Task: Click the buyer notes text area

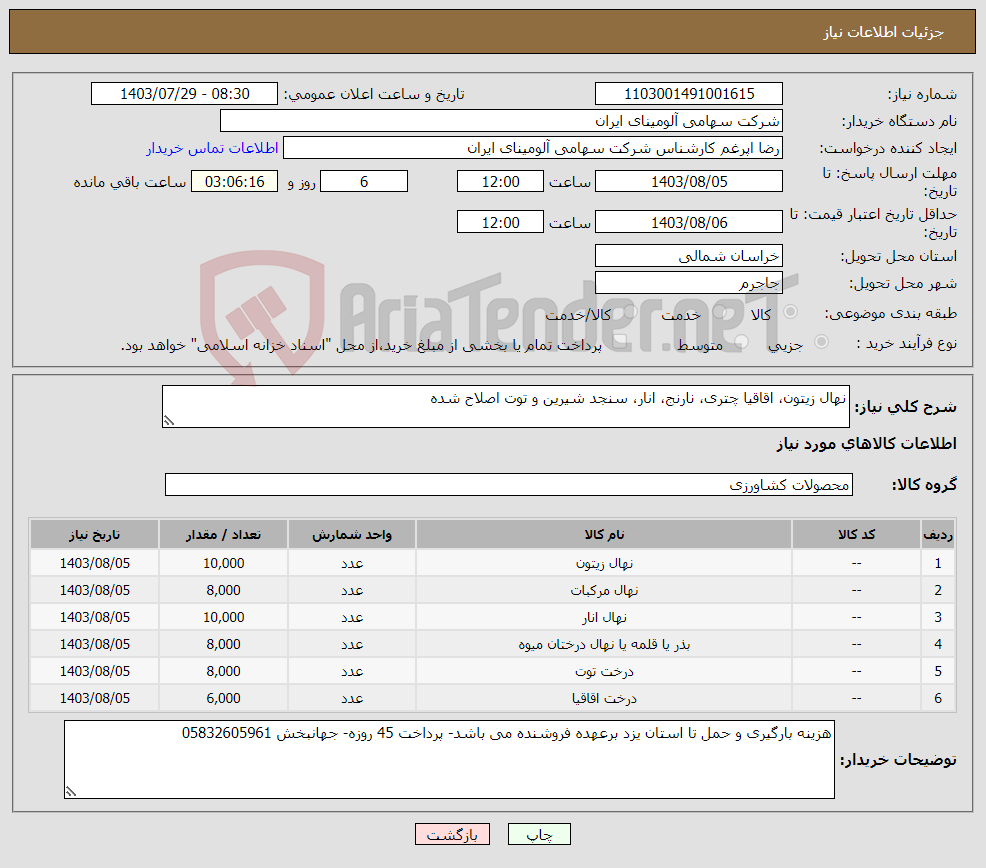Action: click(x=450, y=760)
